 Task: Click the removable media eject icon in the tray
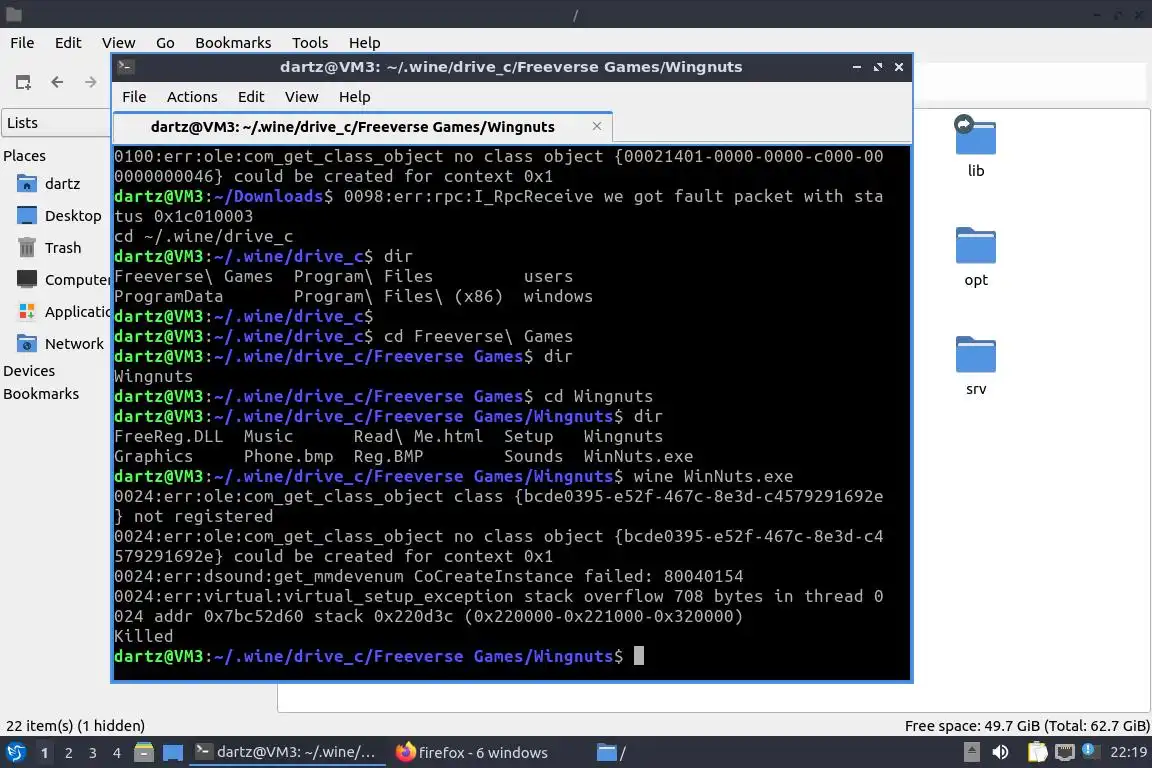971,752
